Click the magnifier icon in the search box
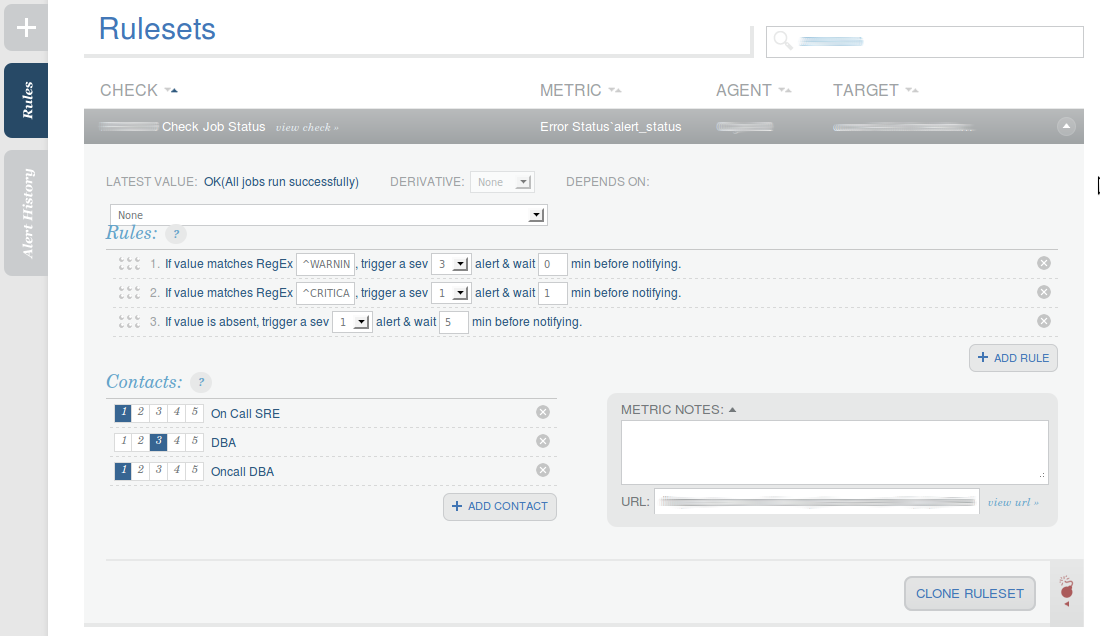Viewport: 1100px width, 636px height. (781, 41)
